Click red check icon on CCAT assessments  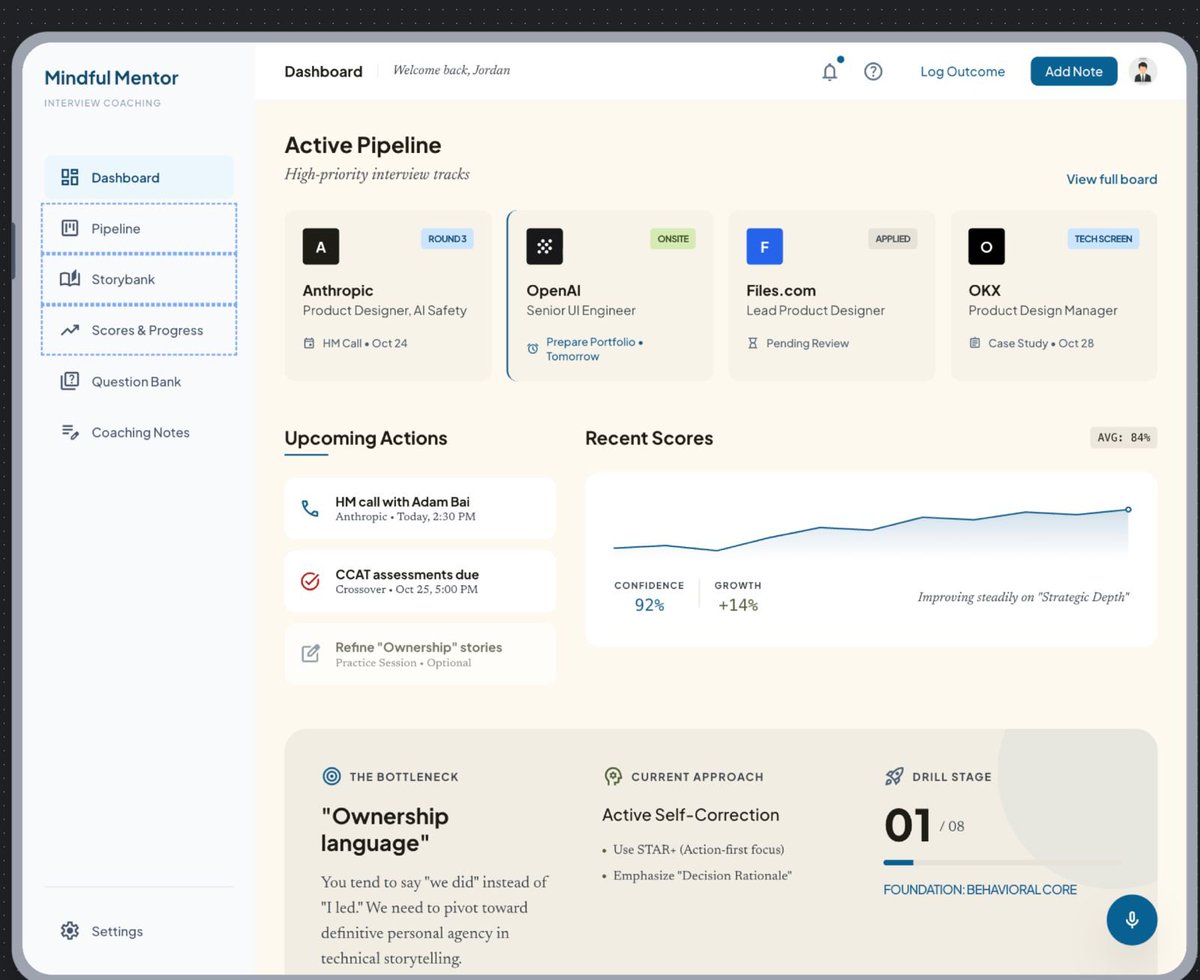pos(310,581)
